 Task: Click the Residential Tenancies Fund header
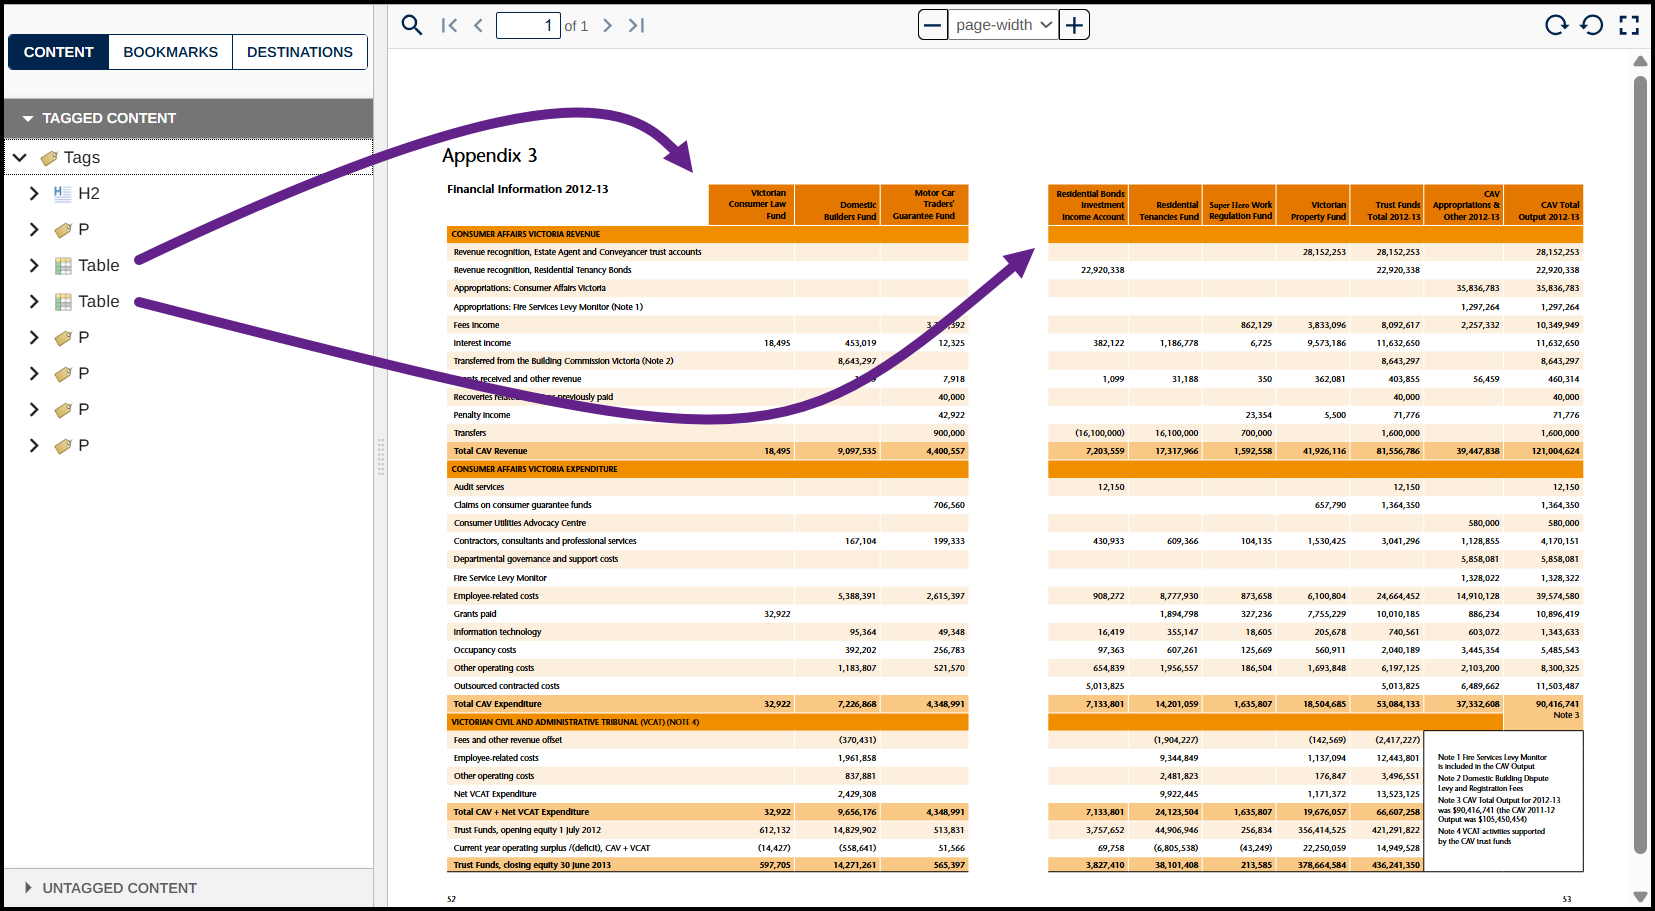pos(1165,205)
